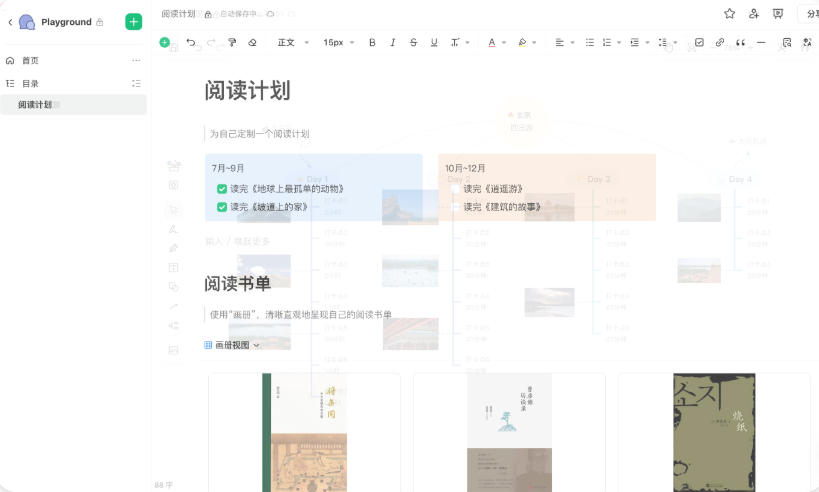Uncheck 读完《地球上最孤单的动物》 checkbox
Viewport: 819px width, 492px height.
tap(222, 189)
